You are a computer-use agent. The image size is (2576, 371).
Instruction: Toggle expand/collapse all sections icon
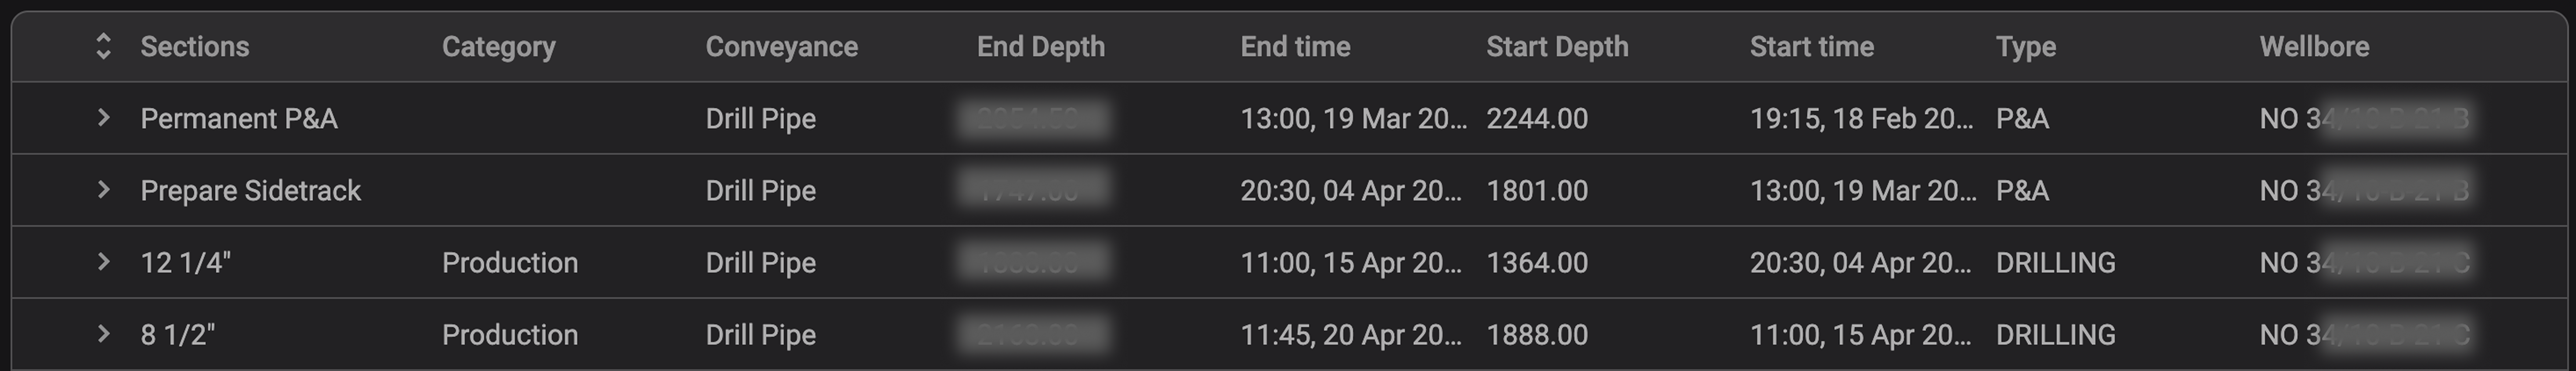pyautogui.click(x=103, y=46)
